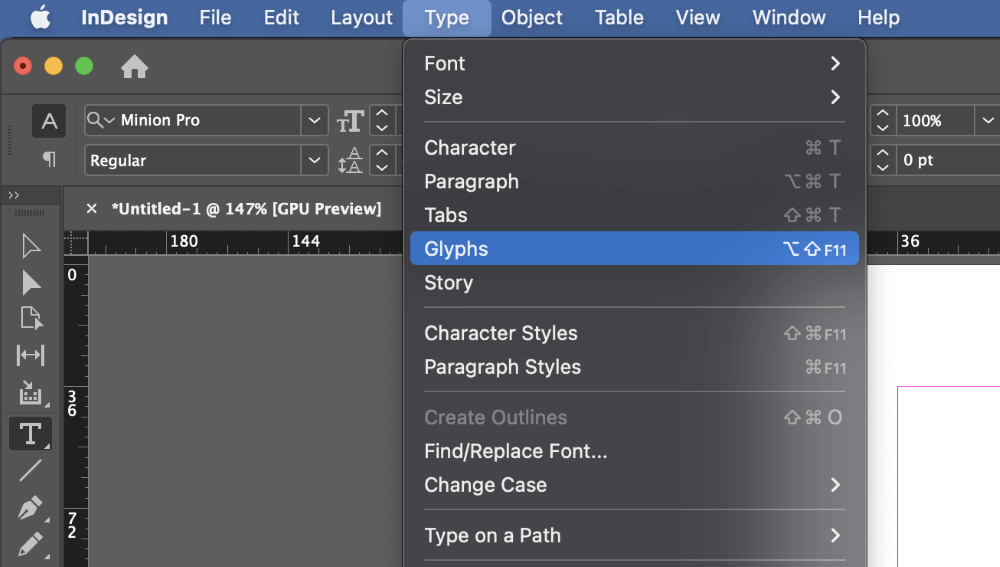Open Paragraph Styles panel

[635, 367]
